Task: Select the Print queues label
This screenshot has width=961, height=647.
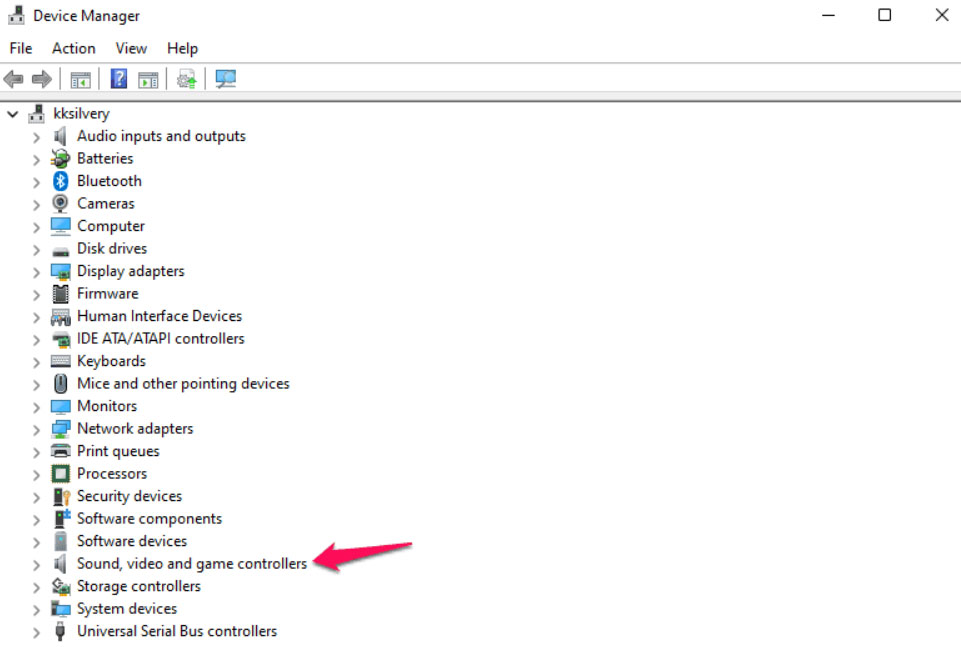Action: click(118, 452)
